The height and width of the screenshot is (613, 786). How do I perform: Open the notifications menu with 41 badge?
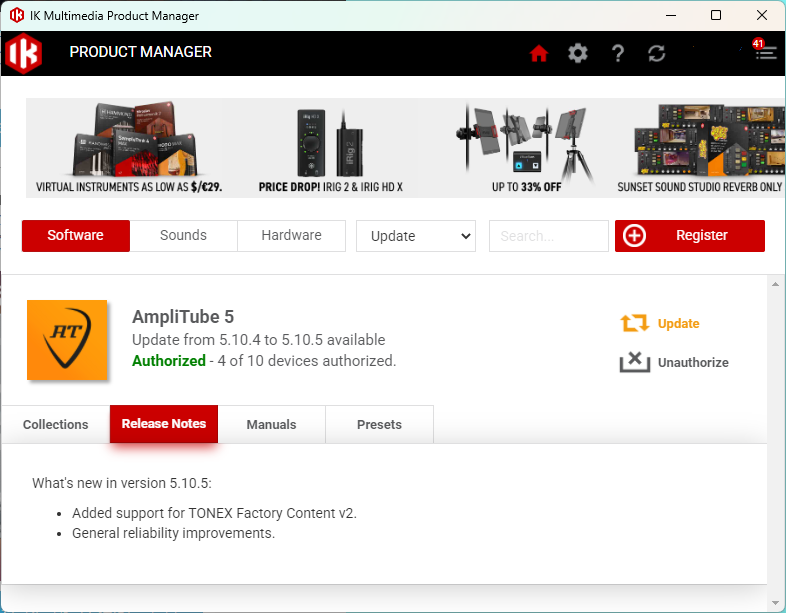765,52
